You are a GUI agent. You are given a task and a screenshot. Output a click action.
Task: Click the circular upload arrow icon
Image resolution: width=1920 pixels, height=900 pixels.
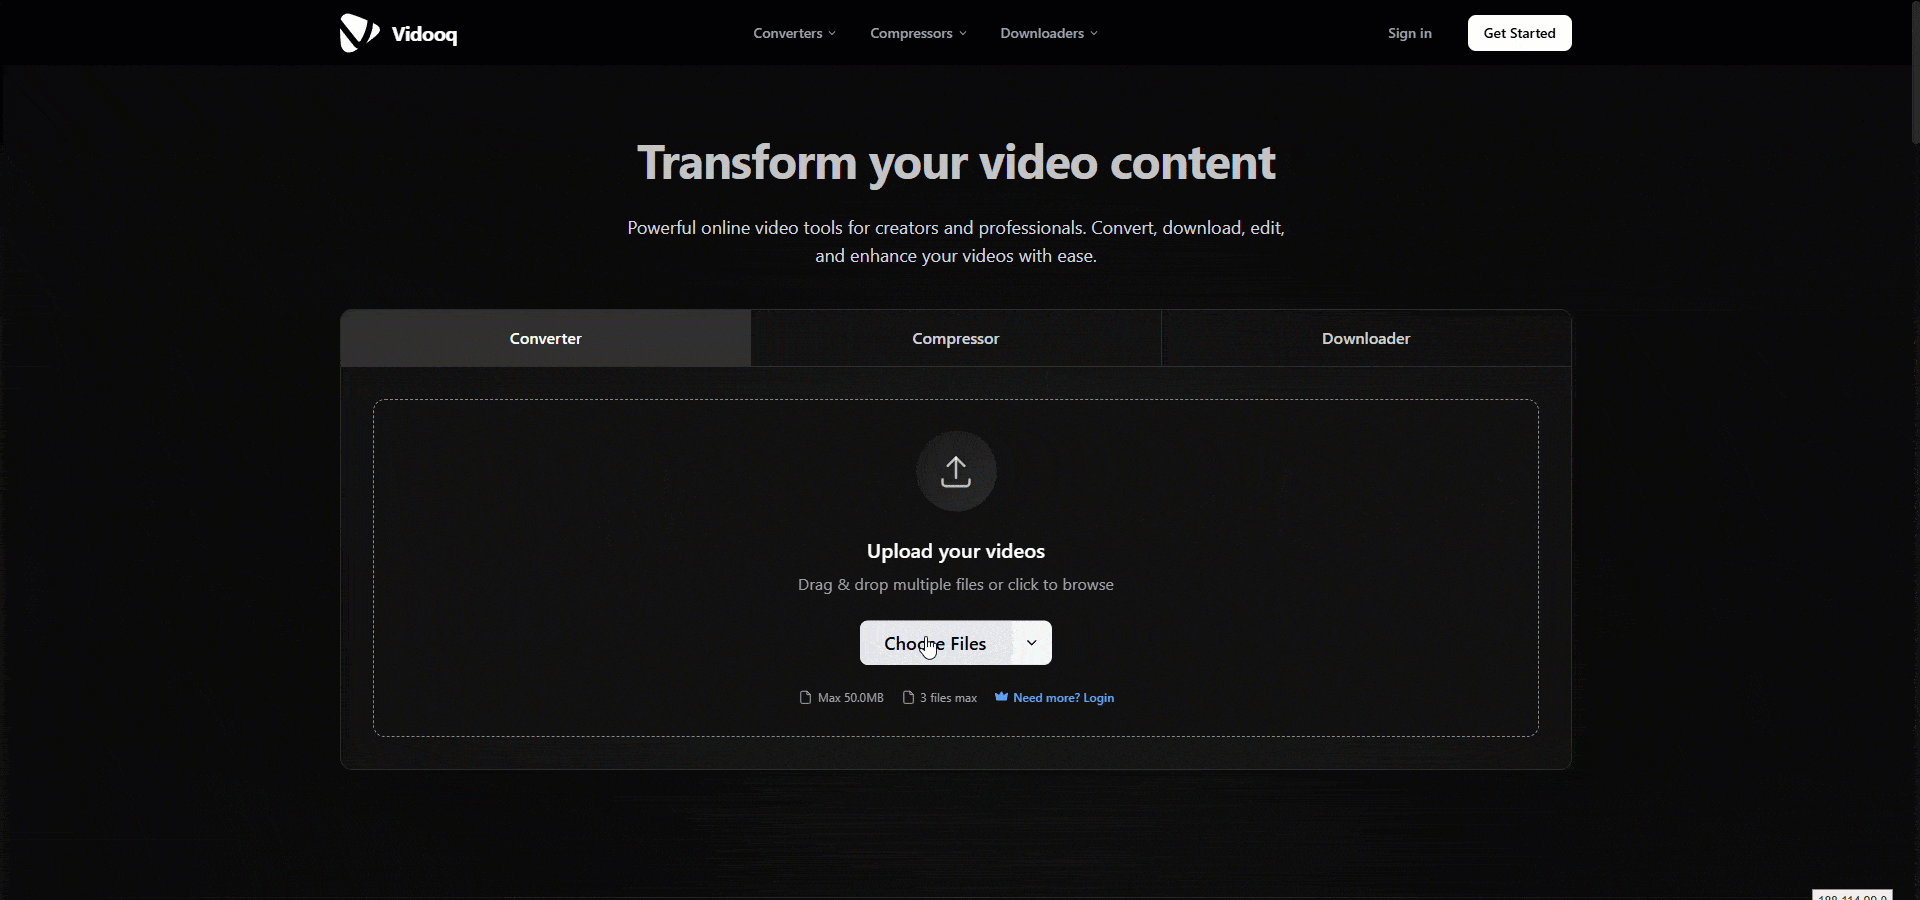click(956, 471)
